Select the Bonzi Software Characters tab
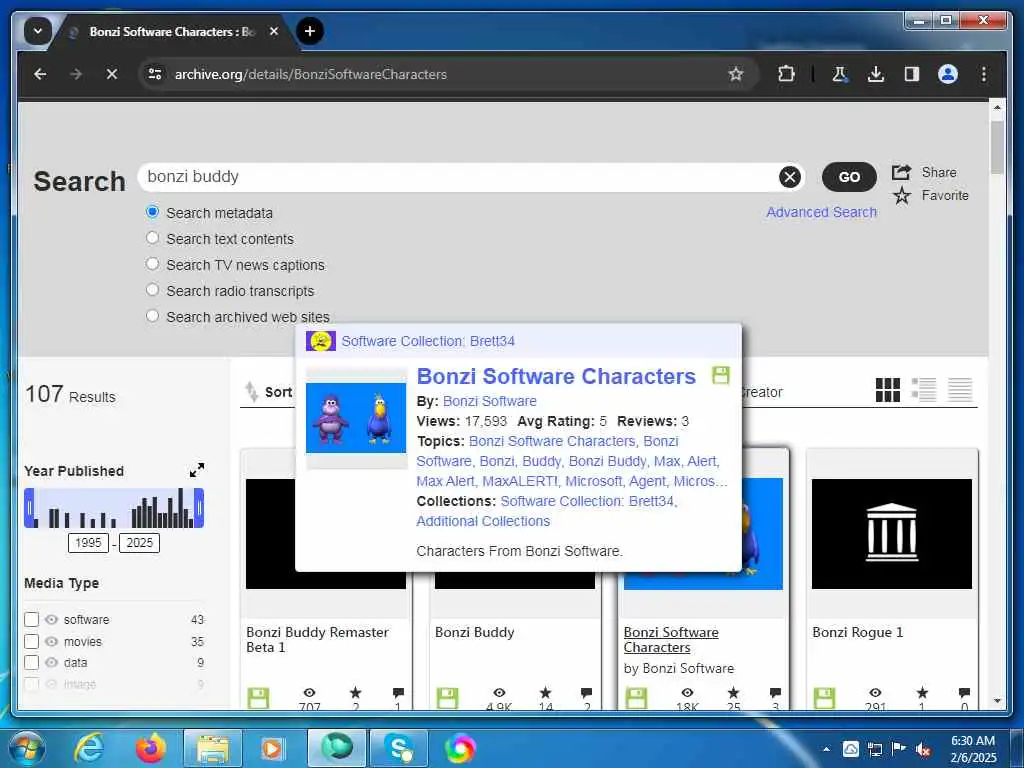1024x768 pixels. [171, 31]
